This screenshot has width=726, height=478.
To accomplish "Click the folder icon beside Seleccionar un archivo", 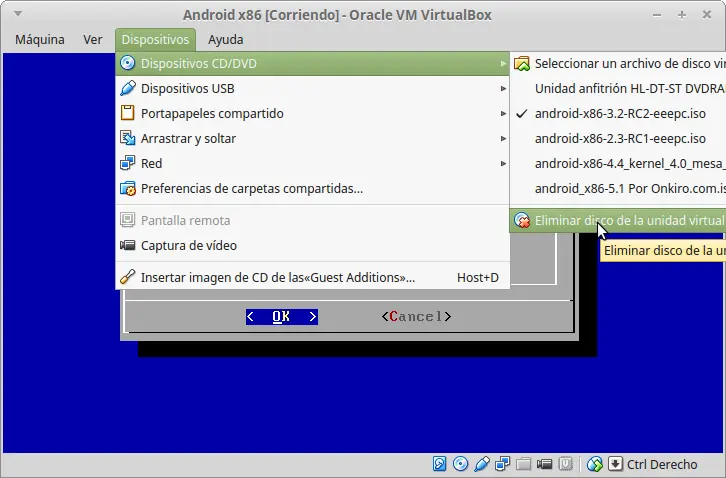I will (522, 63).
